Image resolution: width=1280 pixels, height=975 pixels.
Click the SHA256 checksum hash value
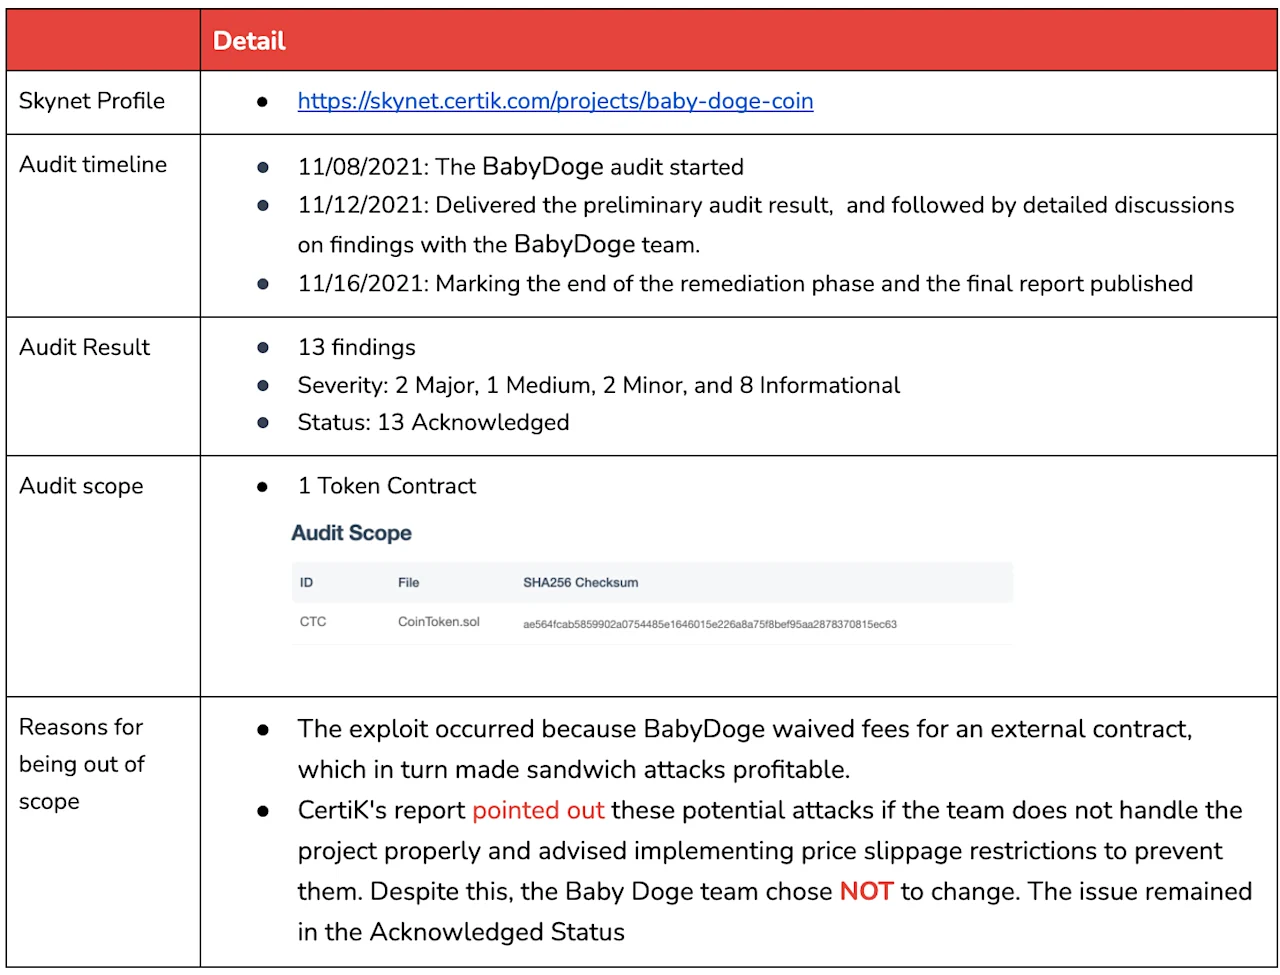709,624
